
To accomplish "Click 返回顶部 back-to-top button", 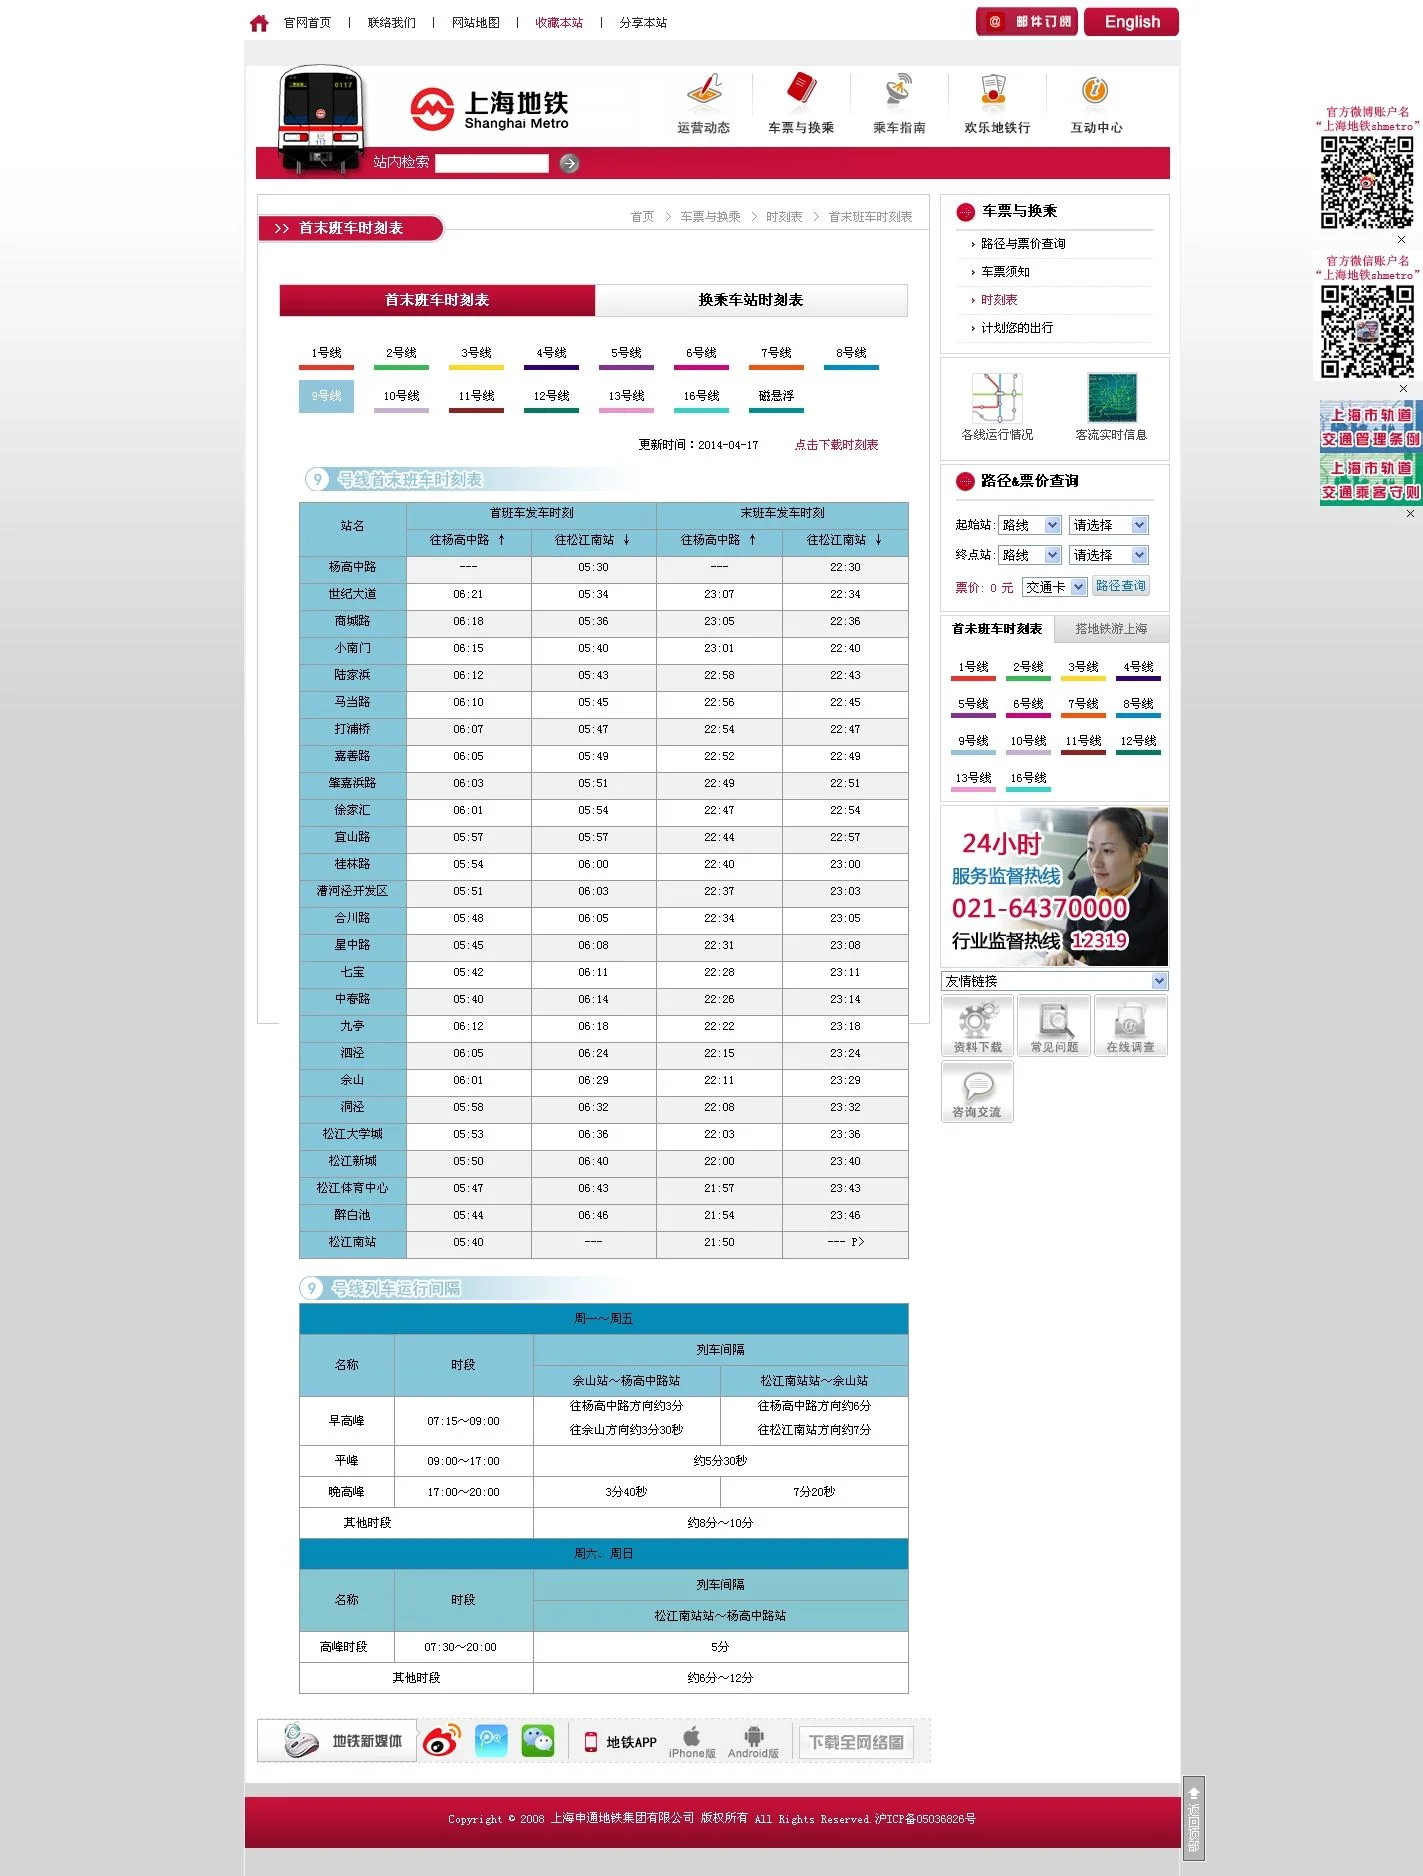I will coord(1194,1818).
